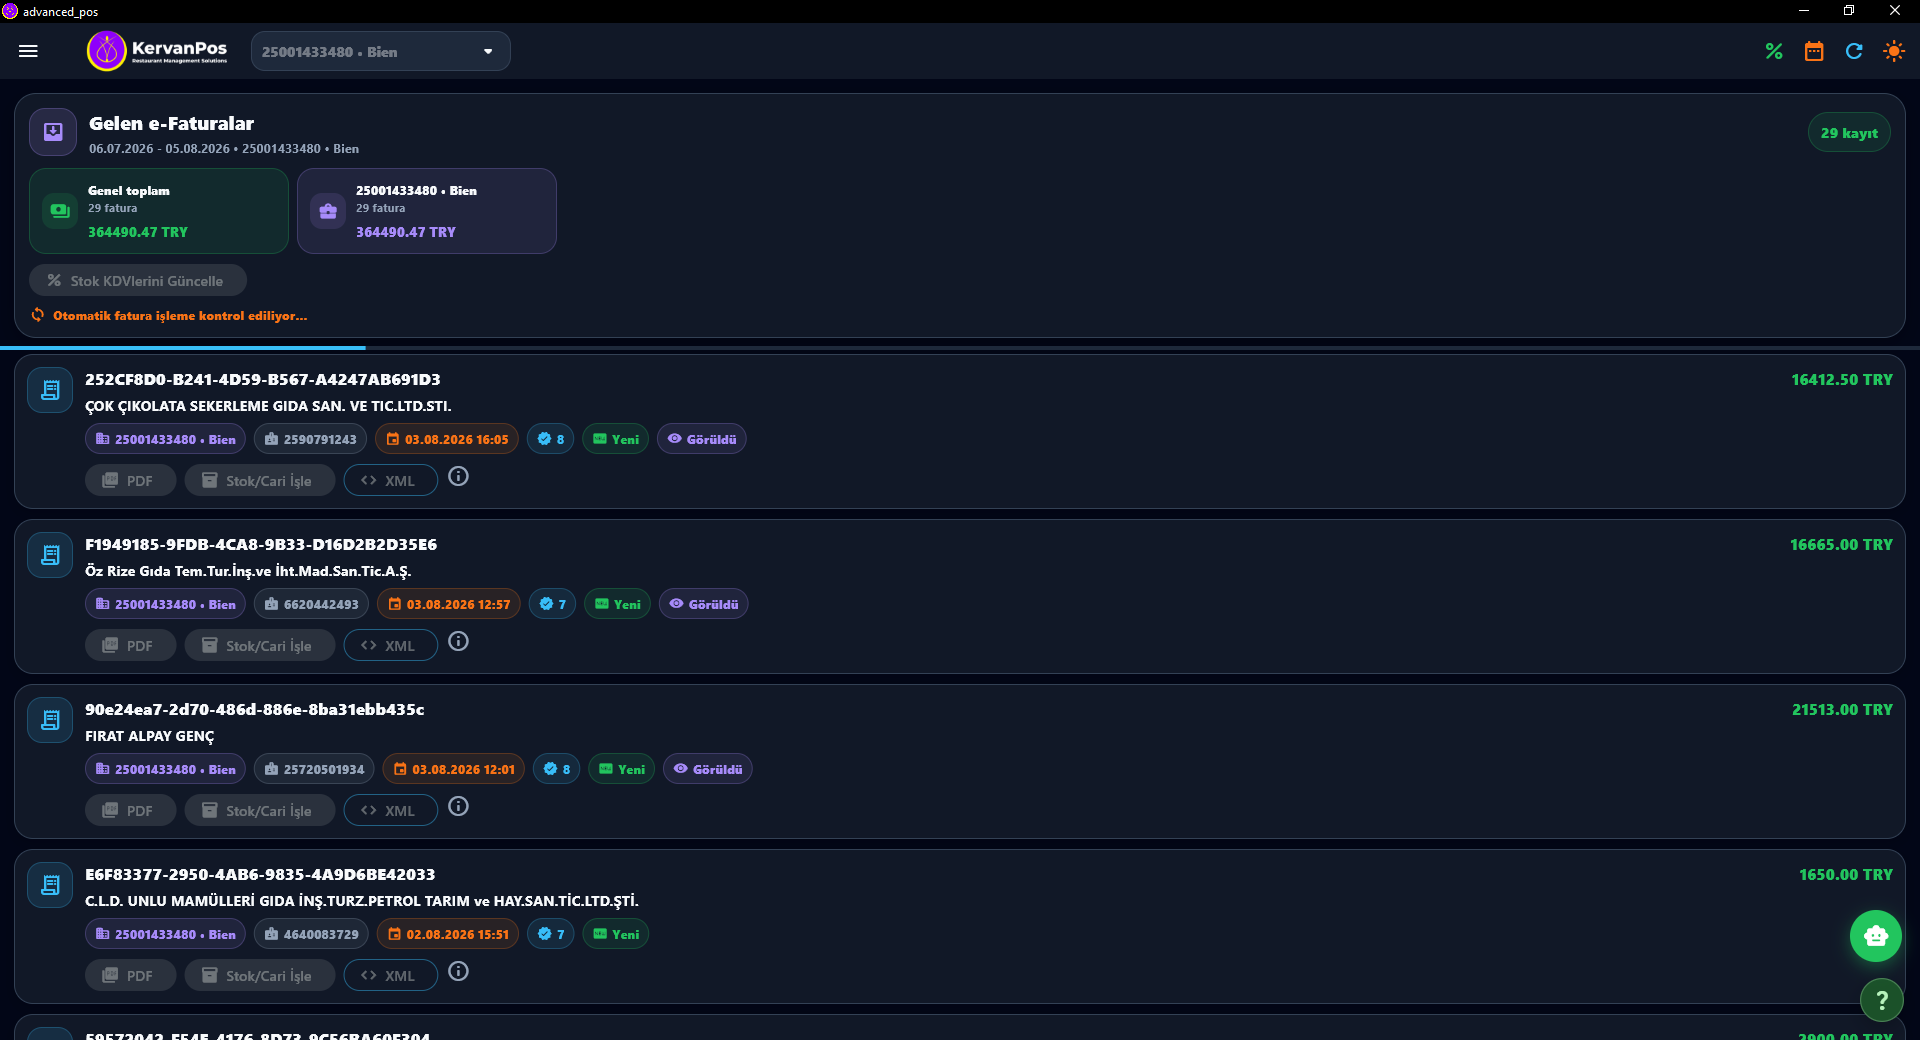Screen dimensions: 1920x1040
Task: Click the green question mark help button
Action: [x=1881, y=999]
